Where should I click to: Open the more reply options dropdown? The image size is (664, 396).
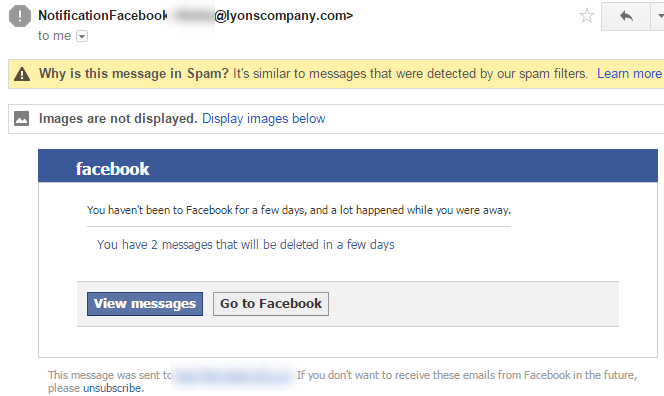[658, 16]
